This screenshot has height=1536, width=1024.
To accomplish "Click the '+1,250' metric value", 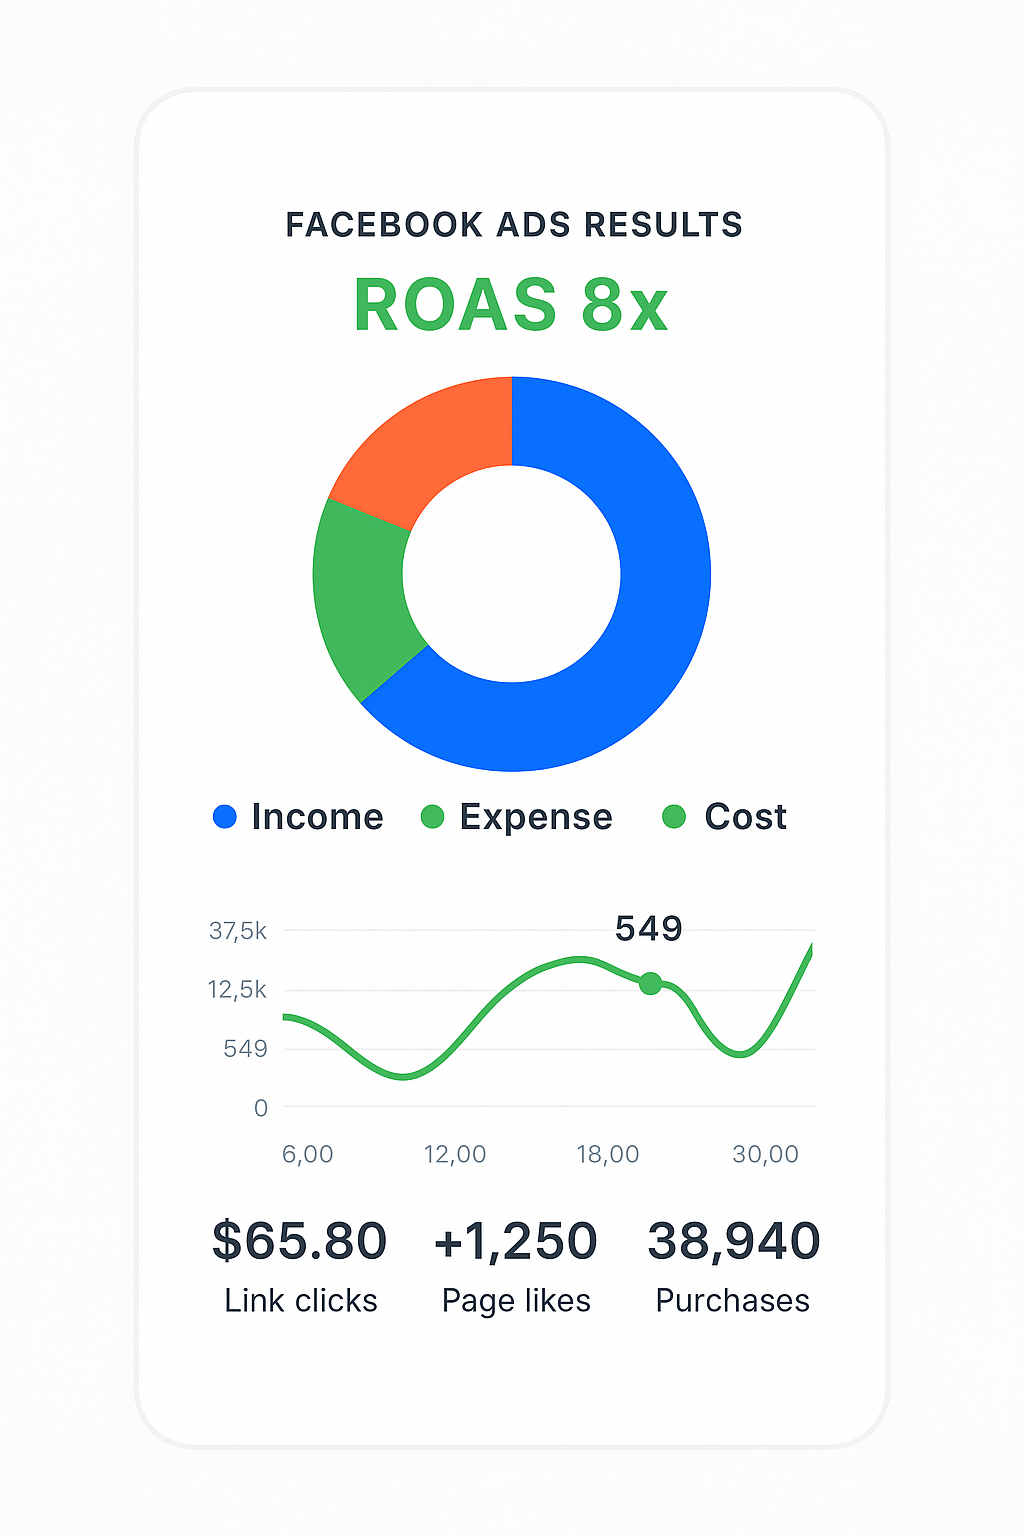I will pos(515,1242).
